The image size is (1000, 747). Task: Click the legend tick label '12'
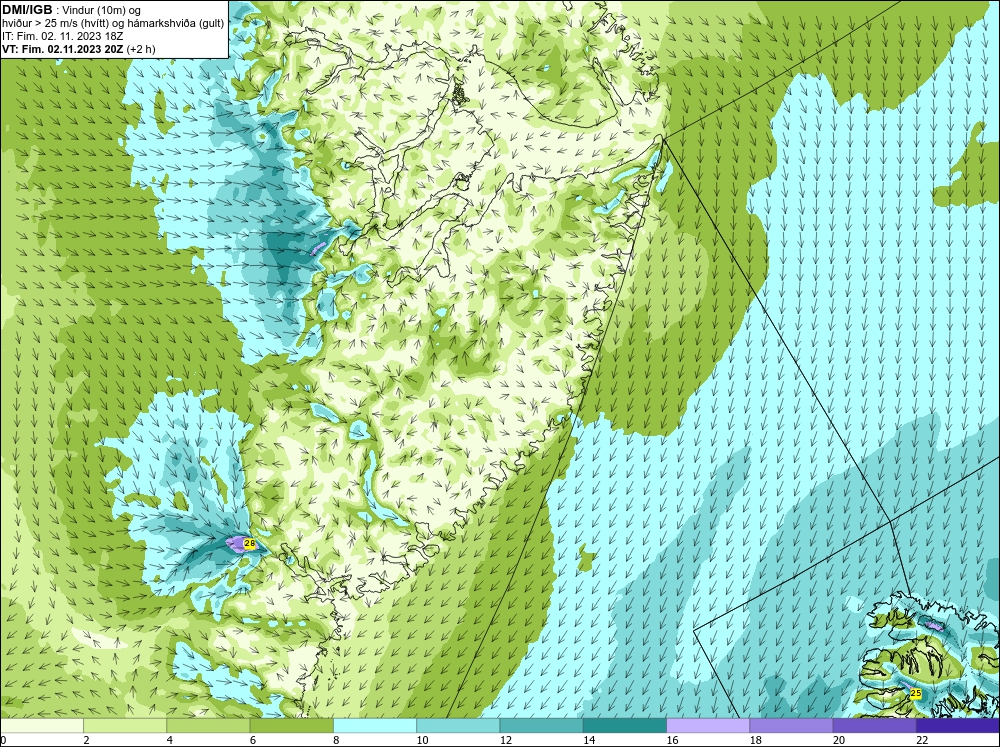[506, 740]
